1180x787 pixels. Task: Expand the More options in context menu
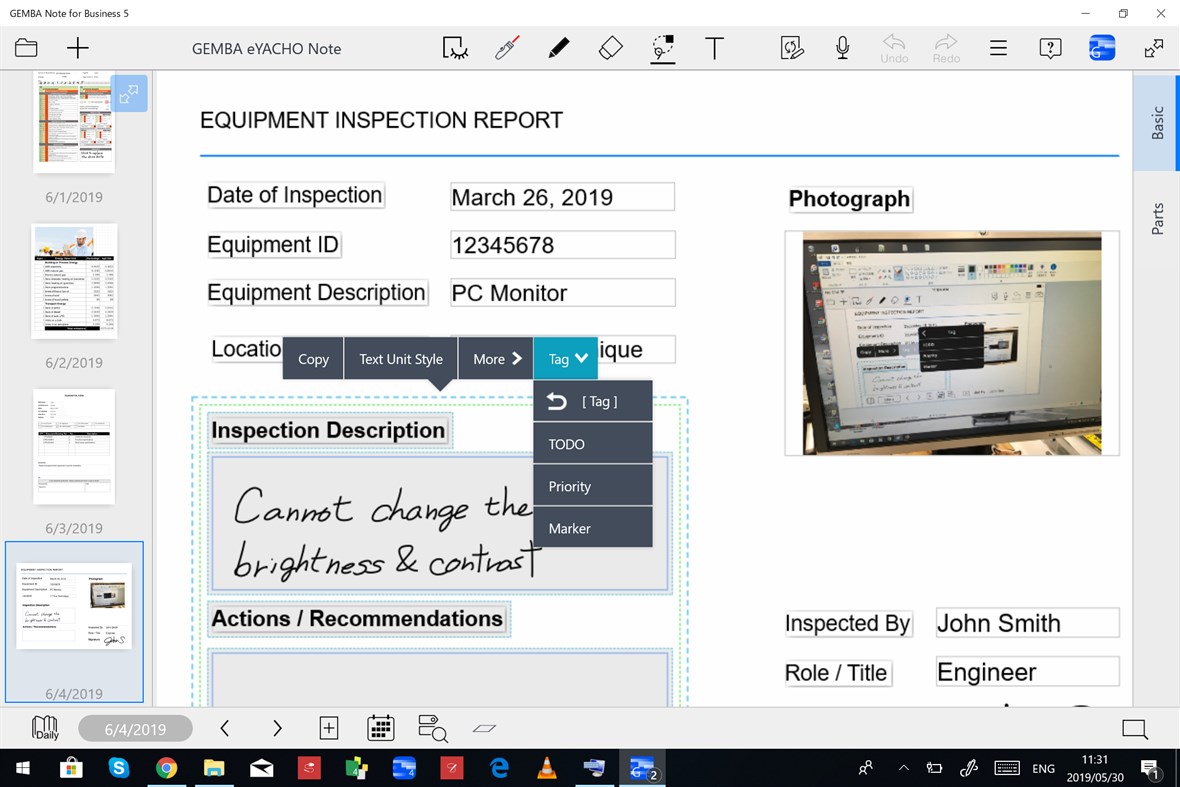pos(494,358)
